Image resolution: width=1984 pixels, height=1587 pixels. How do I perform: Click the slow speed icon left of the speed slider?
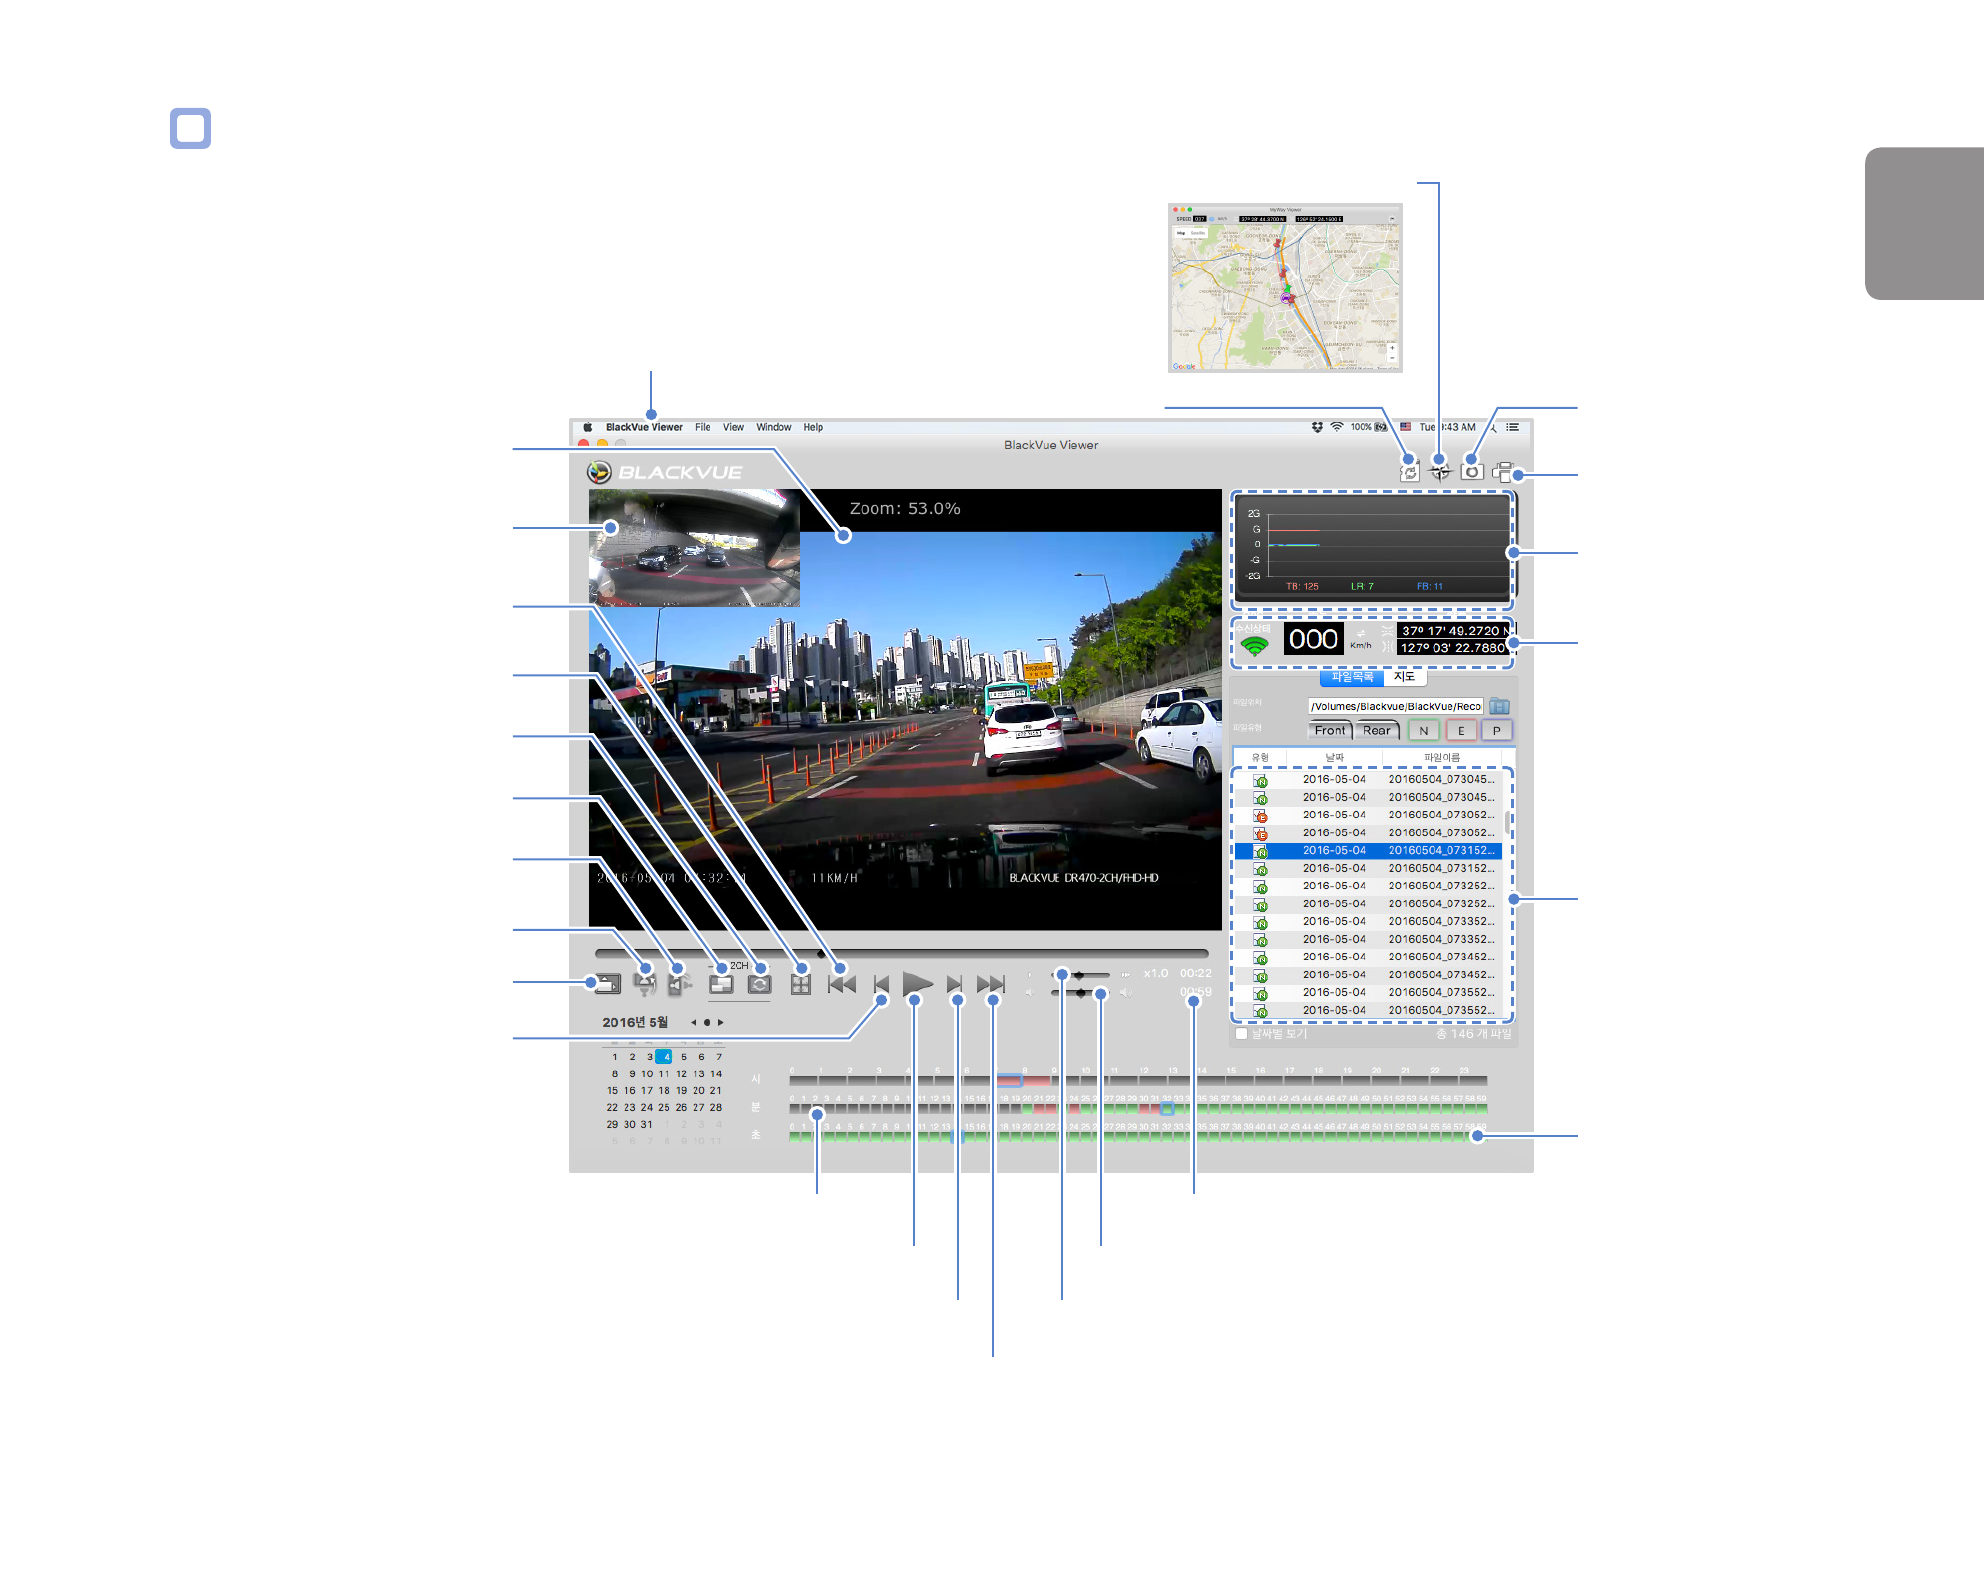pyautogui.click(x=1030, y=974)
